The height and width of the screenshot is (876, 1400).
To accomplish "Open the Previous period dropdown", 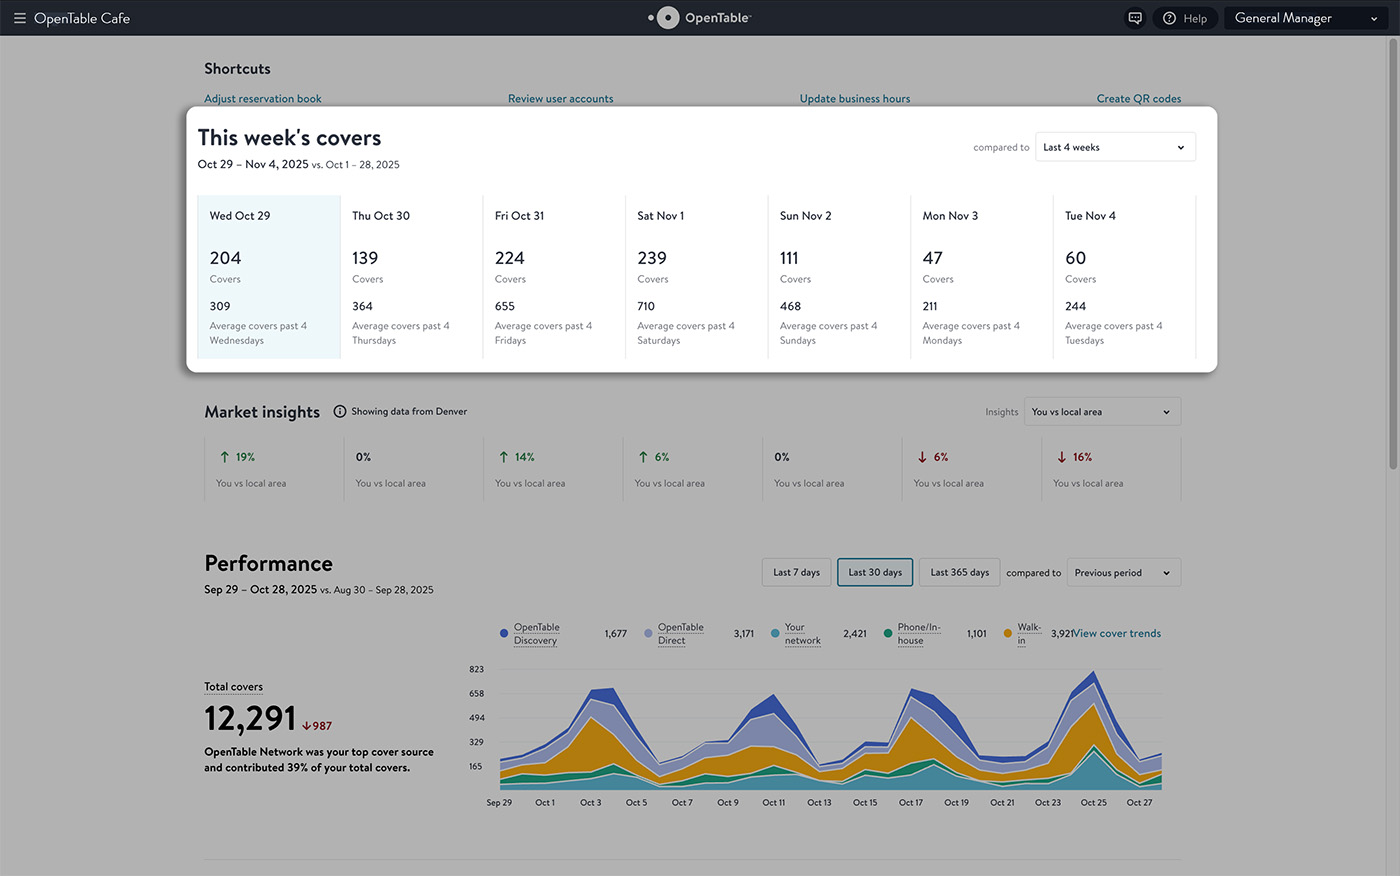I will [1123, 573].
